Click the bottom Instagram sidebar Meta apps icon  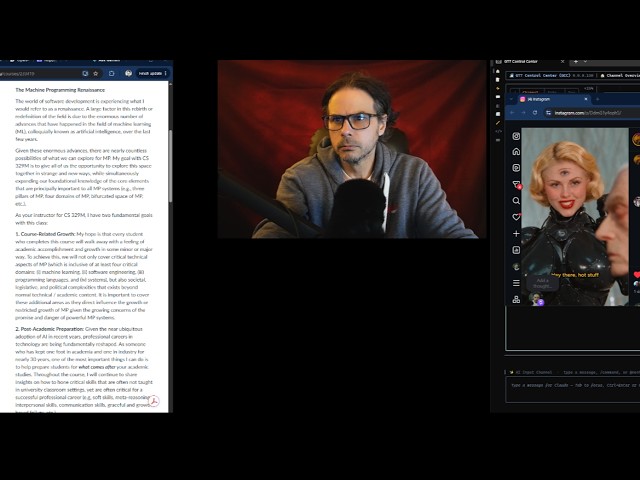(516, 299)
